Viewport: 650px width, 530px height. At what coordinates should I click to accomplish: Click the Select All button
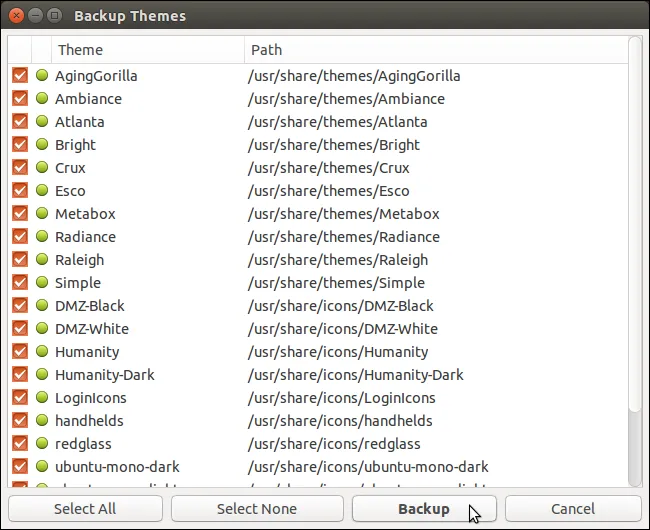point(85,508)
